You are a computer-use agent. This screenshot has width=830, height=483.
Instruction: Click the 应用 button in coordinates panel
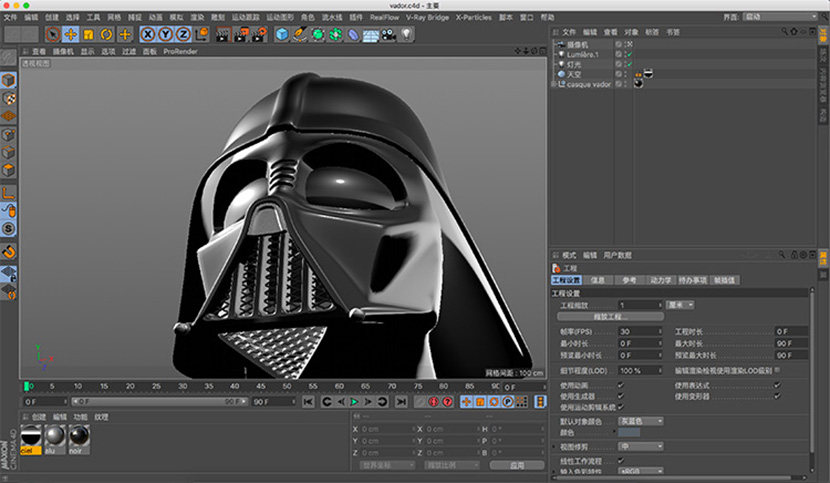point(516,465)
